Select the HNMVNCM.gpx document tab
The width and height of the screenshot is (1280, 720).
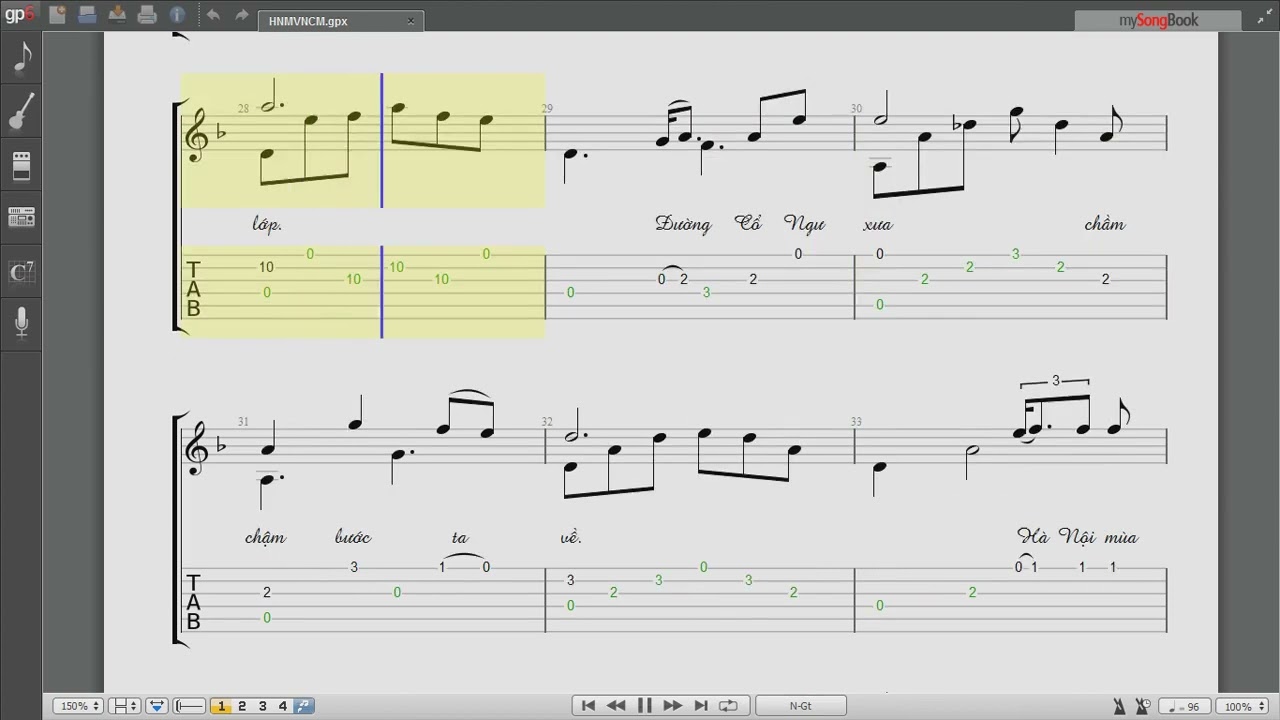tap(340, 21)
